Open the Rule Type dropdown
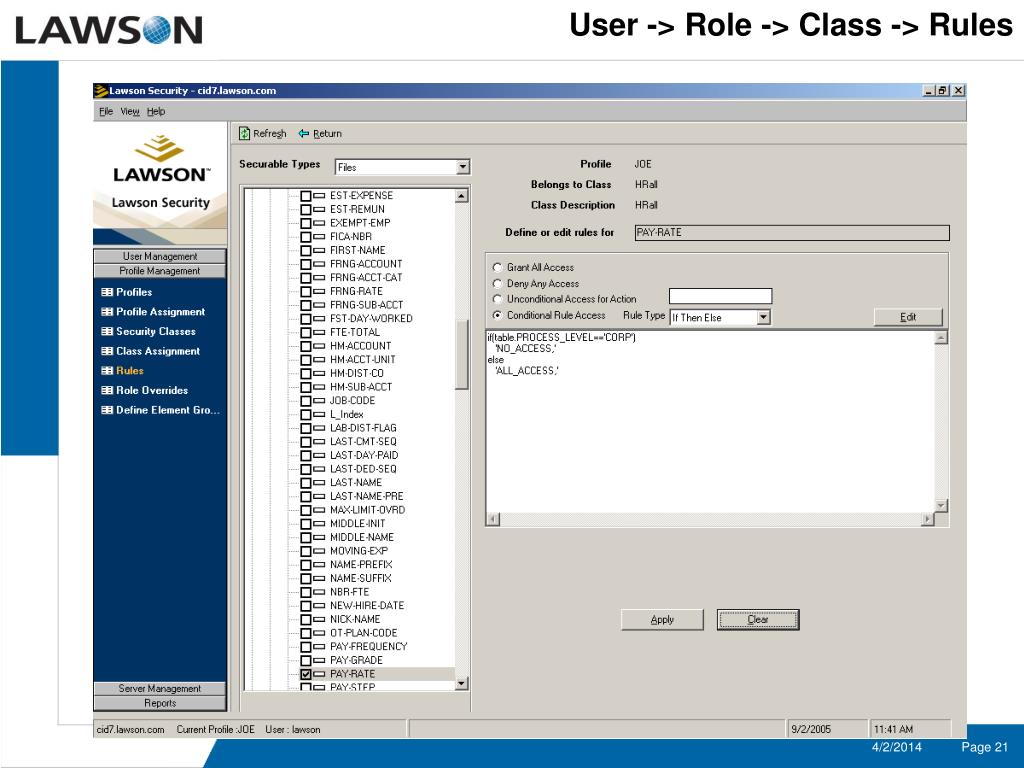This screenshot has width=1024, height=768. 763,317
